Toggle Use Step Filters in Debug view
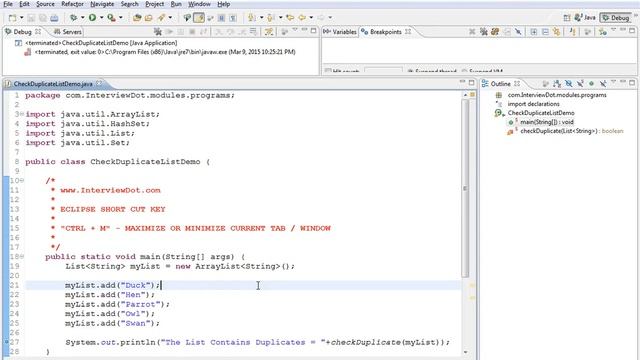 [x=269, y=31]
